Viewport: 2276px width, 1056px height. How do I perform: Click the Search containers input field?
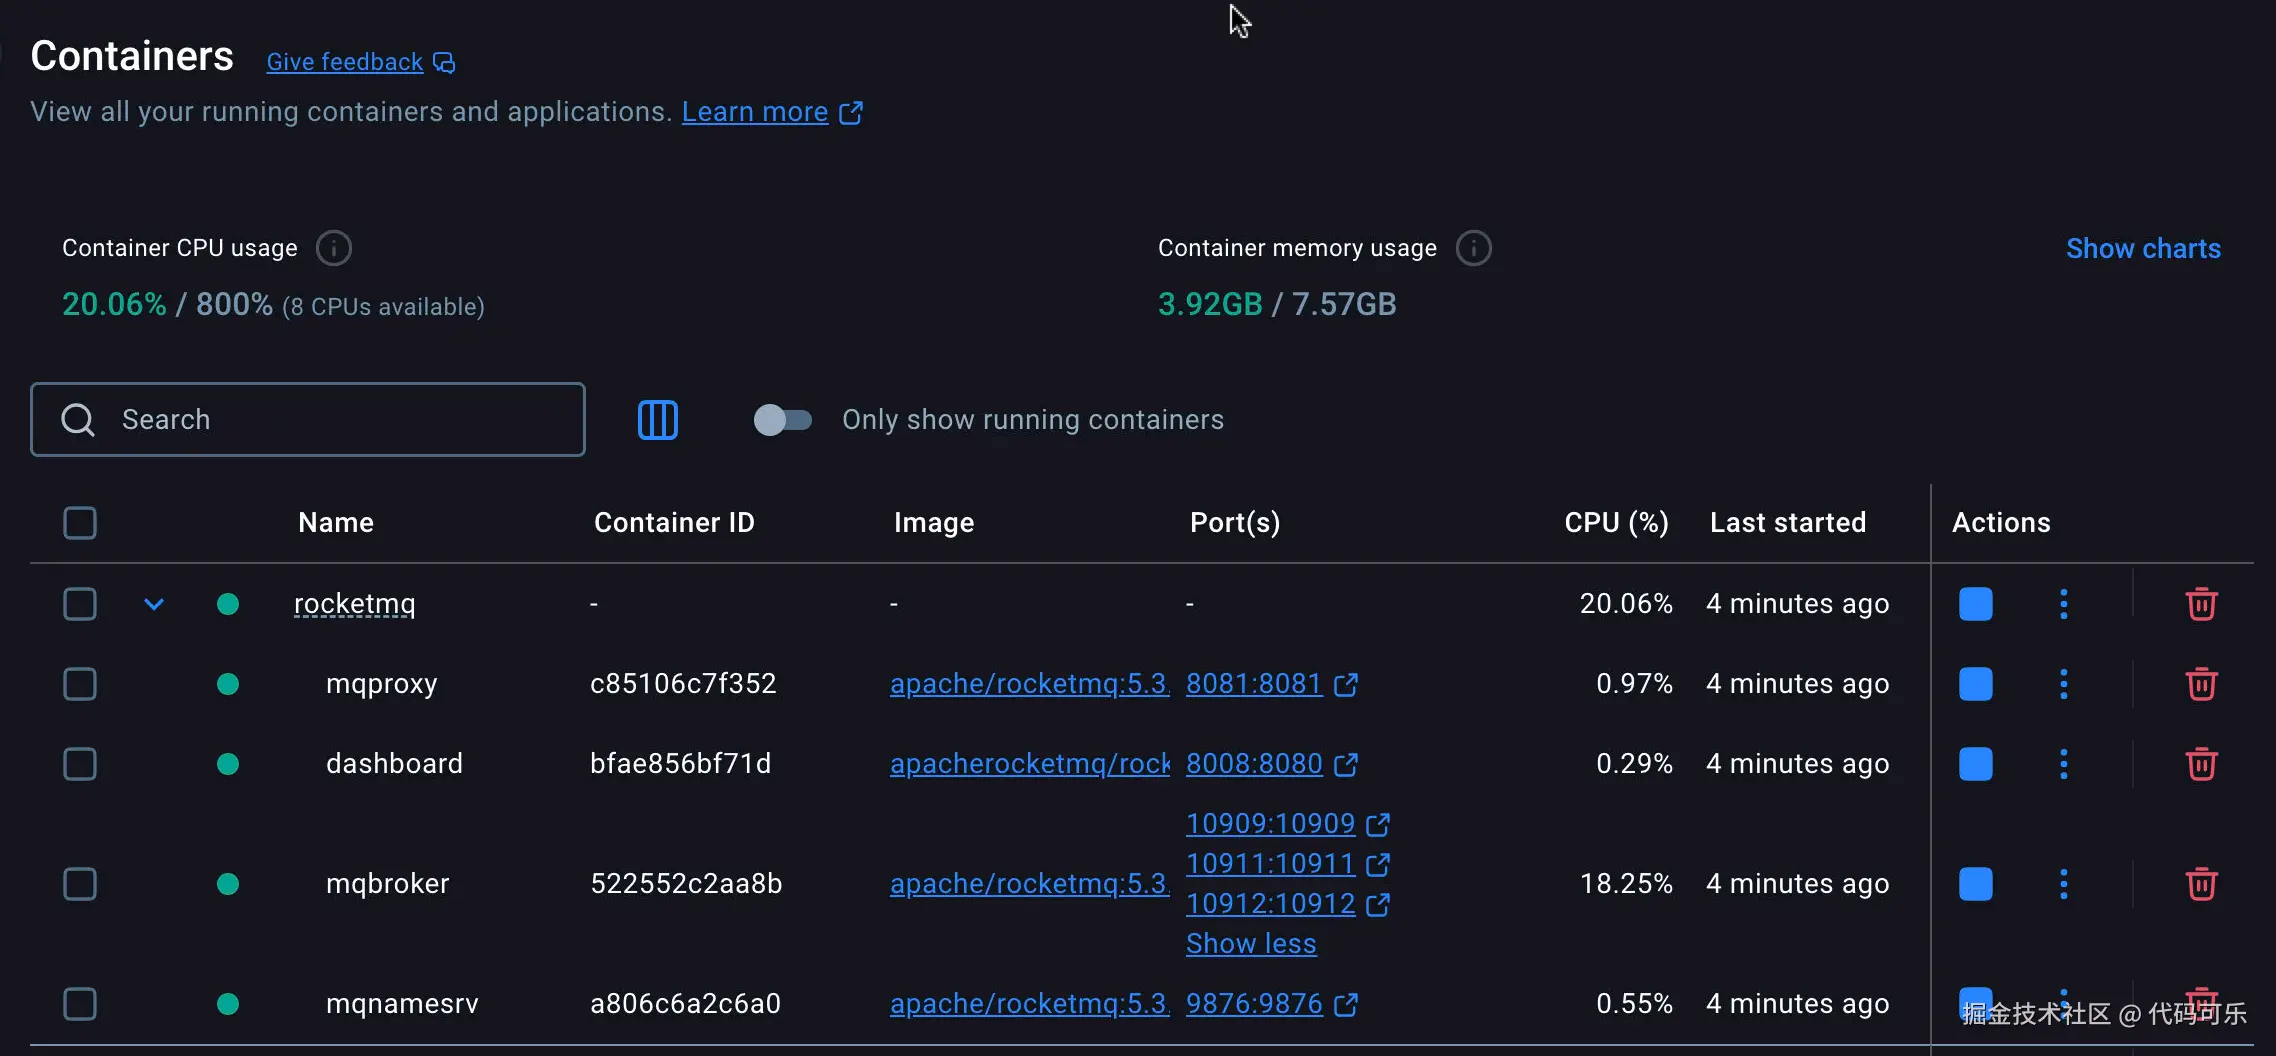pos(308,420)
